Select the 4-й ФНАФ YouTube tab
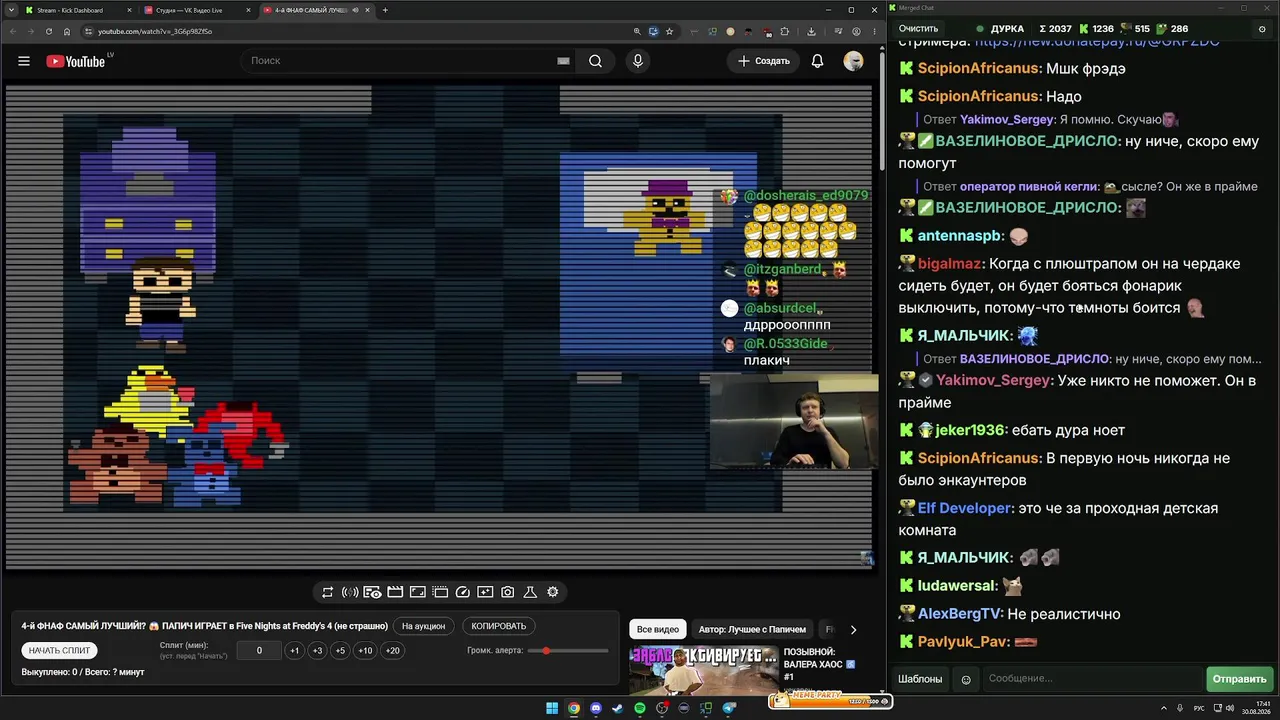This screenshot has width=1280, height=720. pyautogui.click(x=316, y=10)
